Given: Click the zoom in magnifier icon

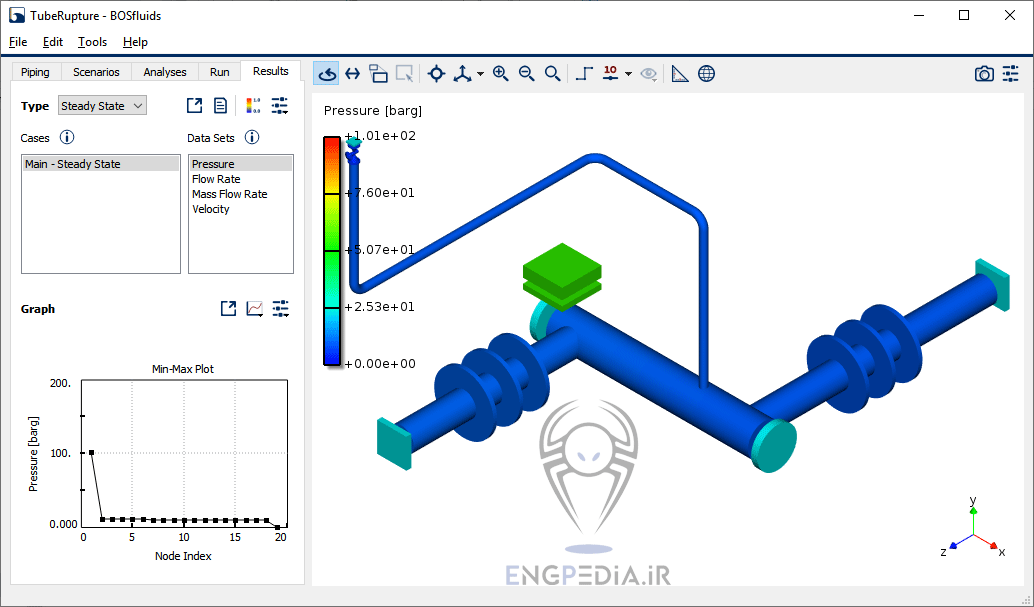Looking at the screenshot, I should tap(500, 73).
